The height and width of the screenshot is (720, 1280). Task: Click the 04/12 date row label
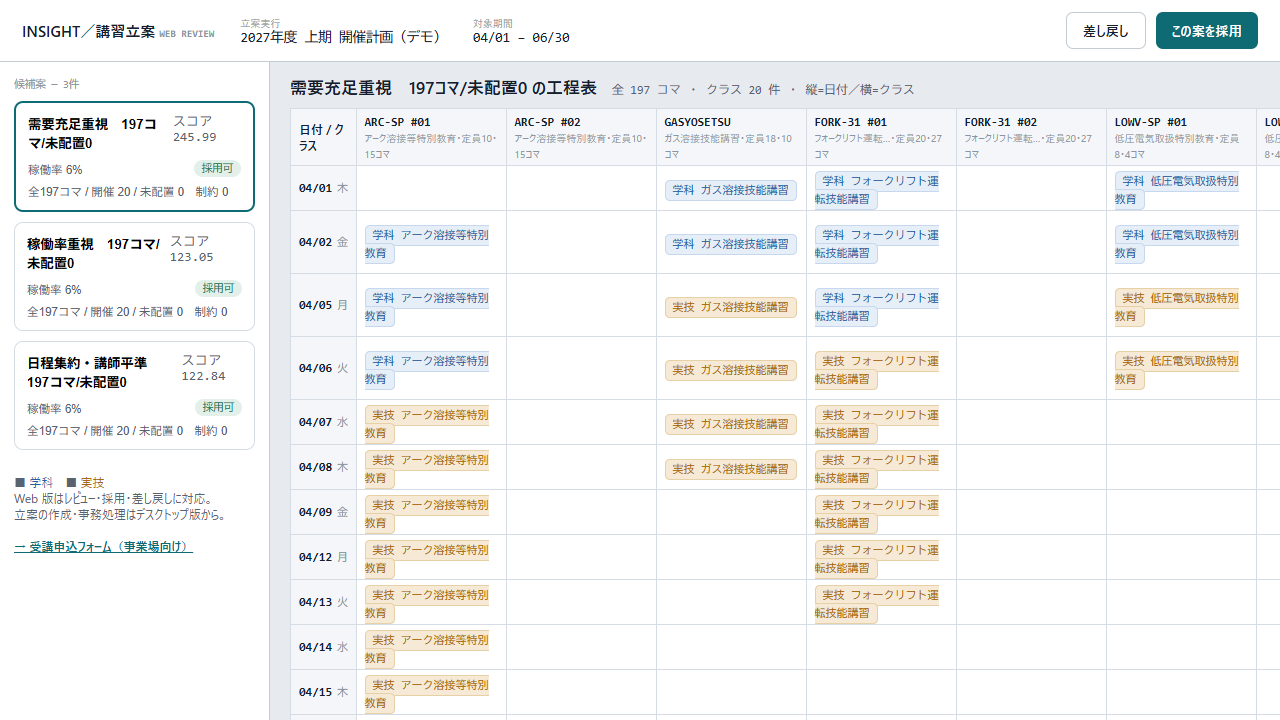323,557
